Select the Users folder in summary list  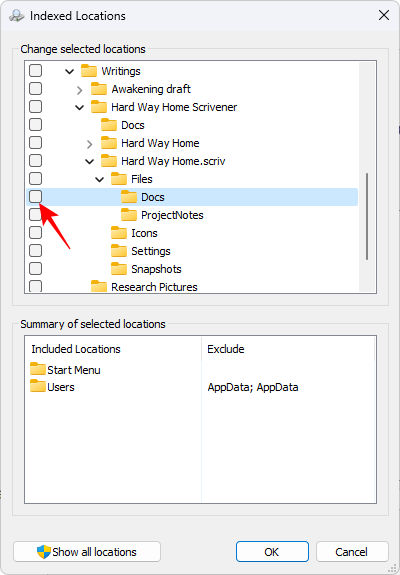pos(52,387)
